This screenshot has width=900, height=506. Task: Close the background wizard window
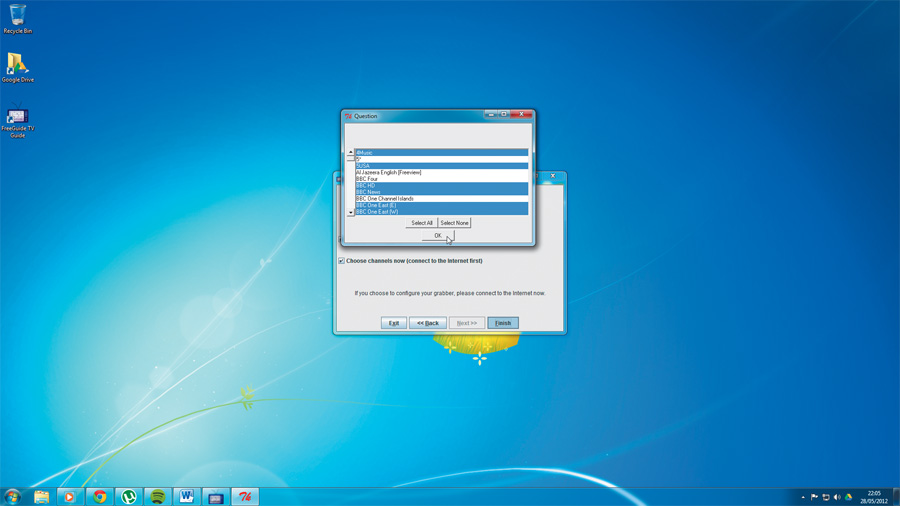(553, 176)
